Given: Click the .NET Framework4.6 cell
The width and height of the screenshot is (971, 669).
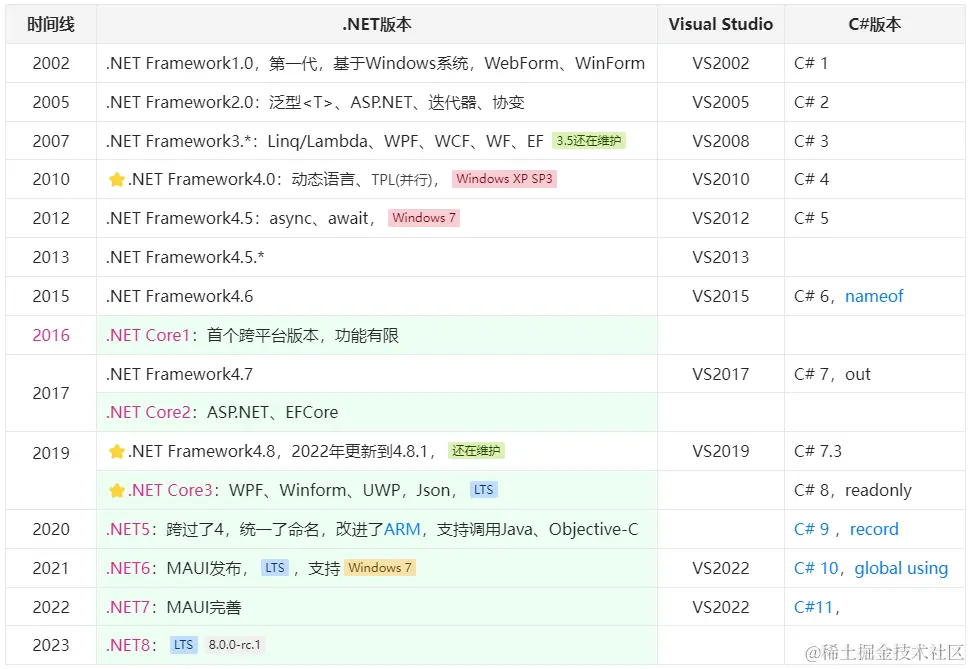Looking at the screenshot, I should tap(377, 296).
